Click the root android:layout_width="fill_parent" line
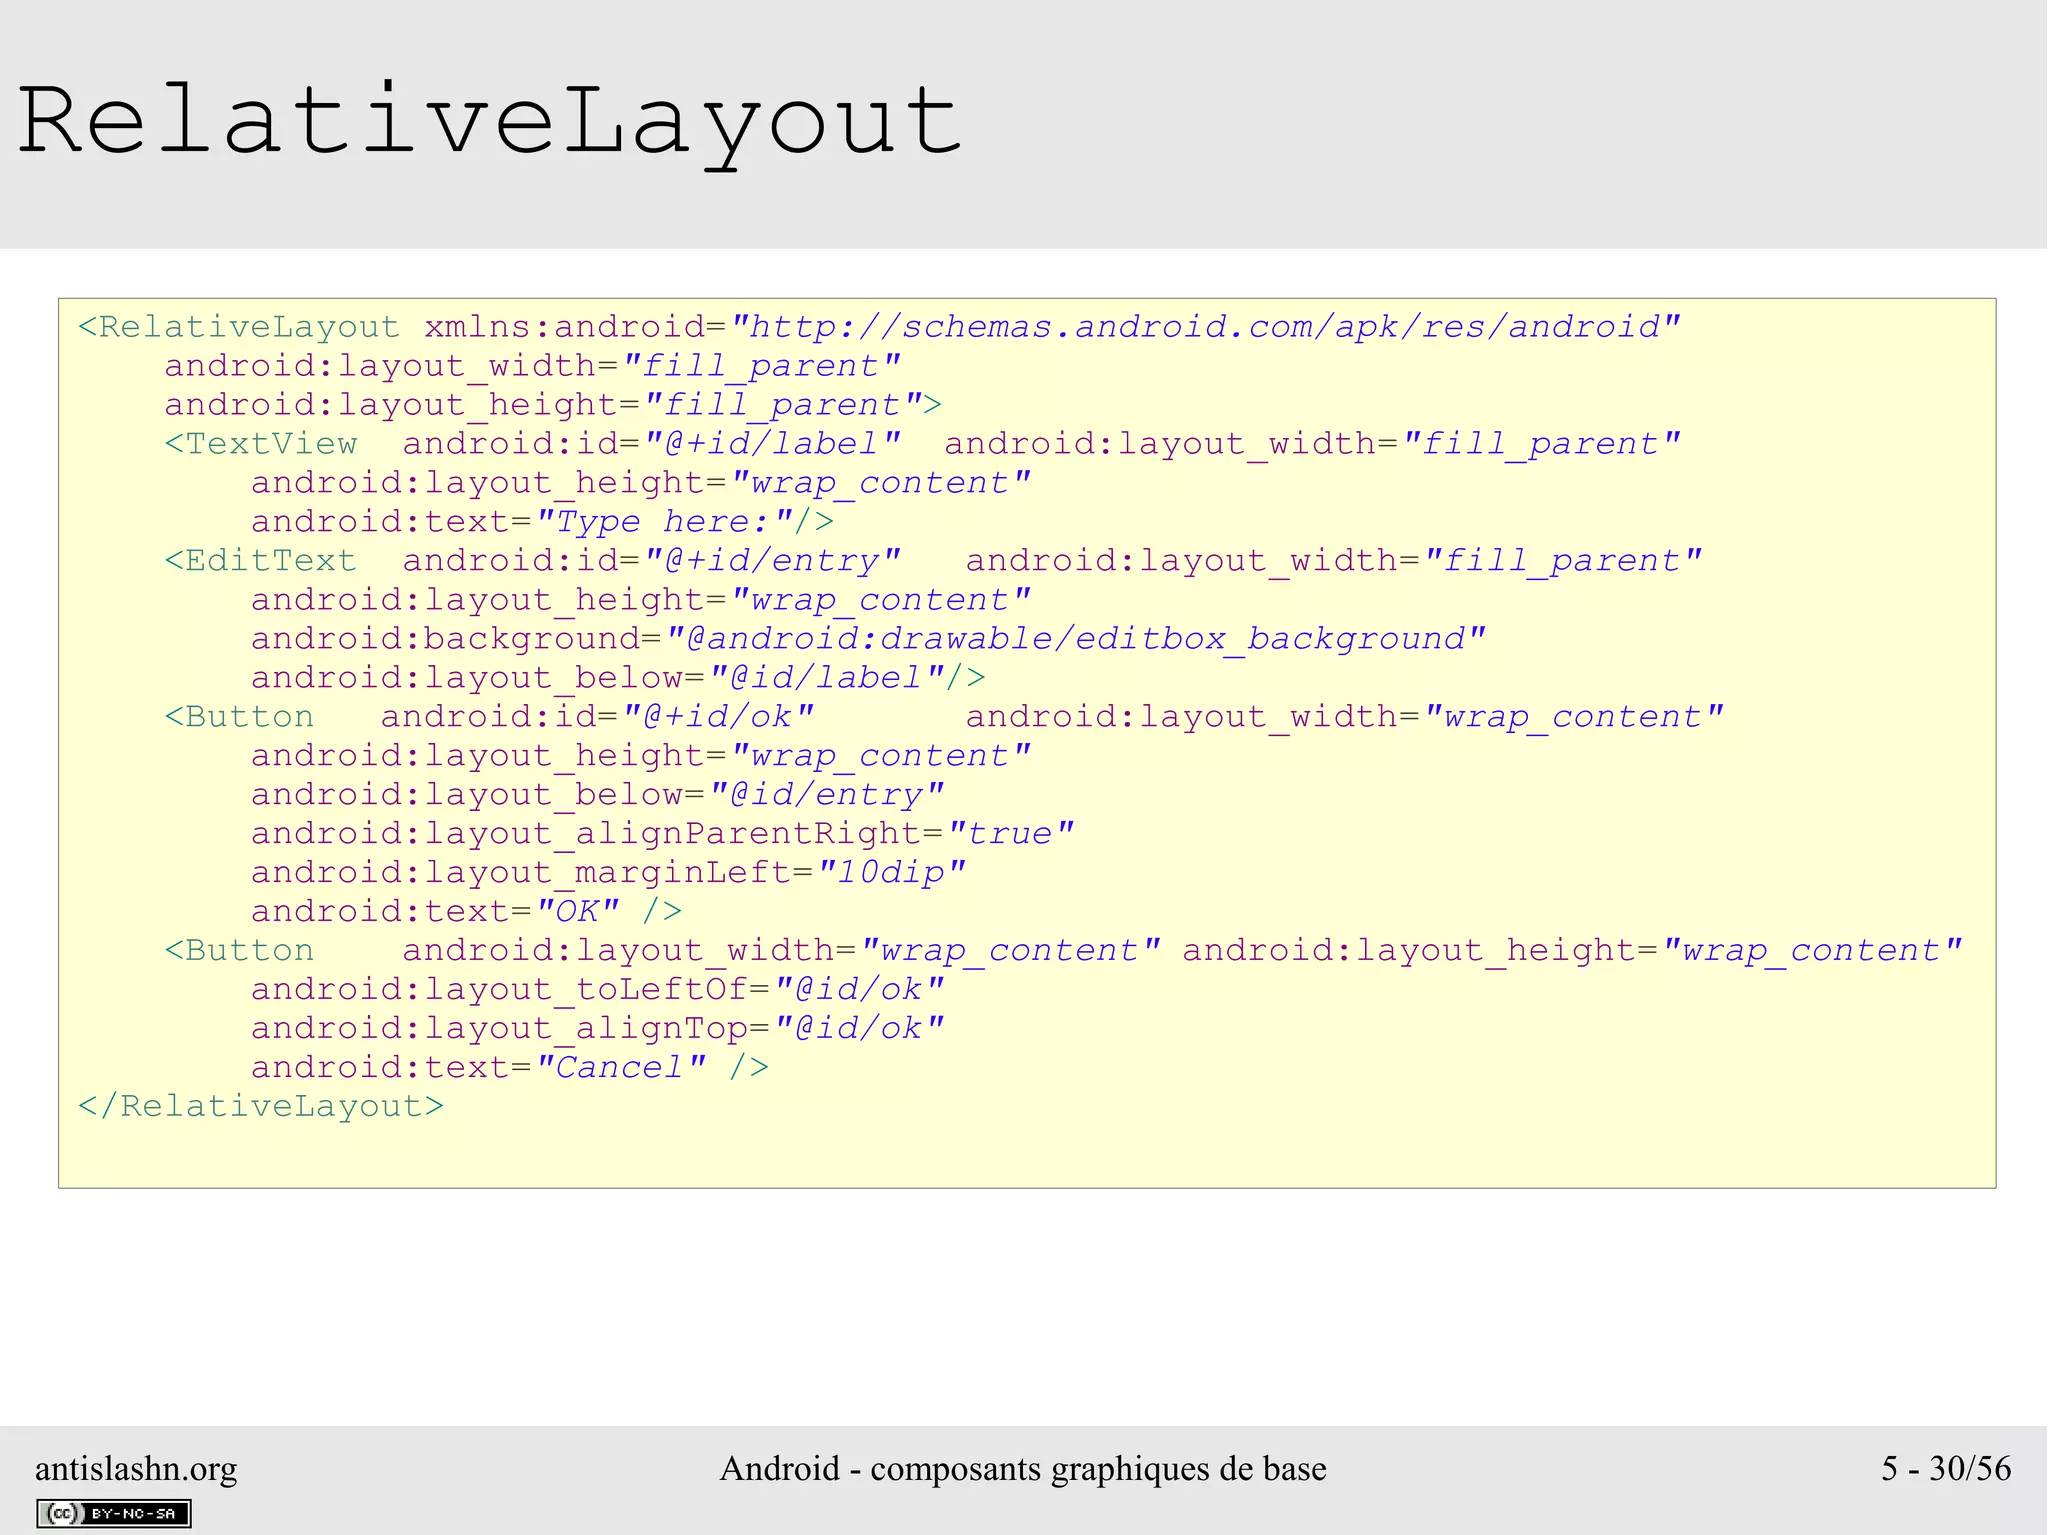The width and height of the screenshot is (2048, 1535). 532,366
